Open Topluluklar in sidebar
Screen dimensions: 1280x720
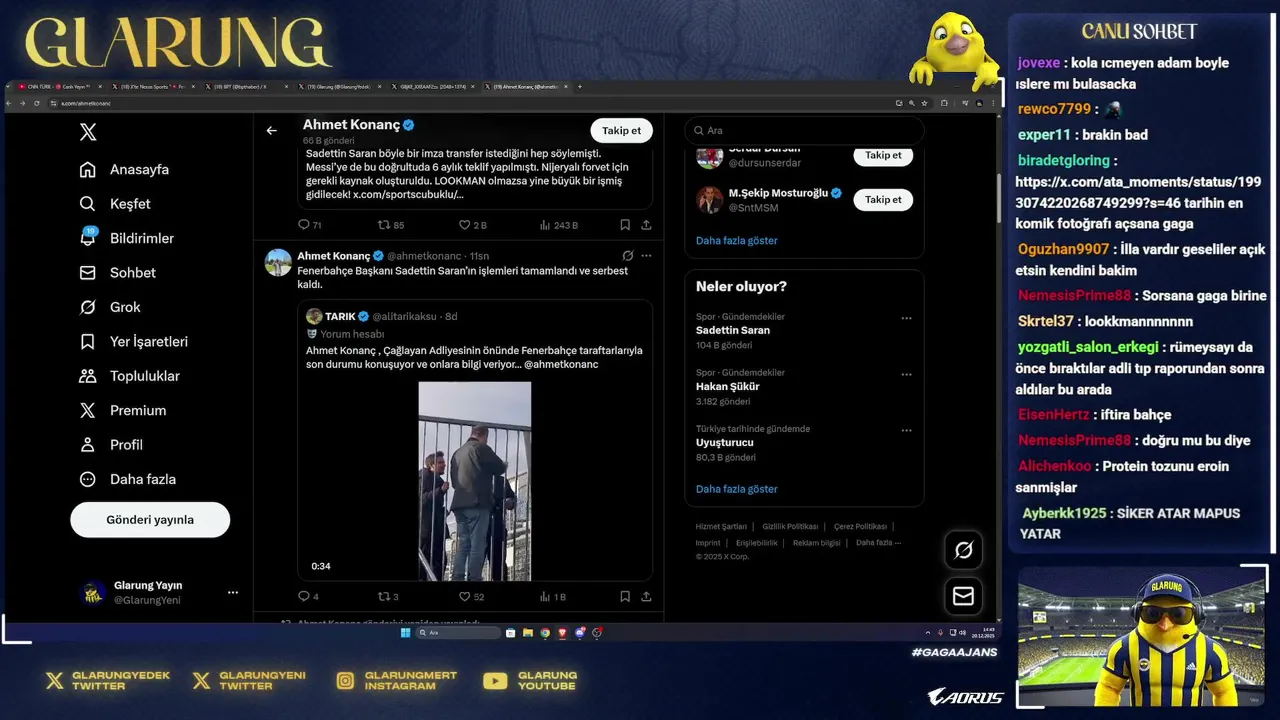click(129, 376)
